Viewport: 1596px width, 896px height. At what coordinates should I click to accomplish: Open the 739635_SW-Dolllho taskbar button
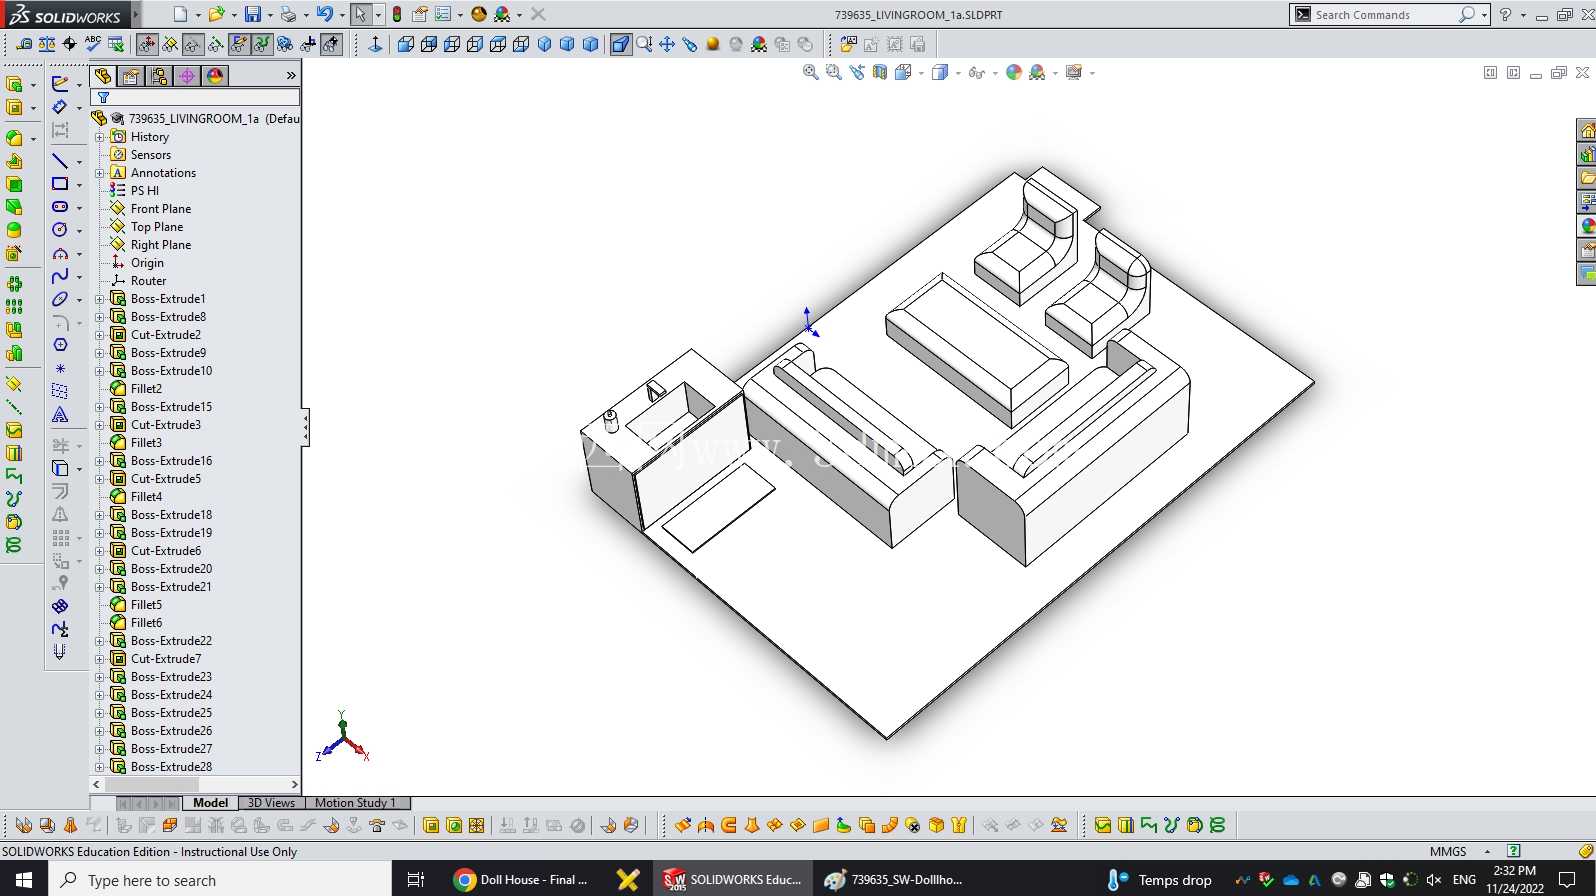point(894,880)
